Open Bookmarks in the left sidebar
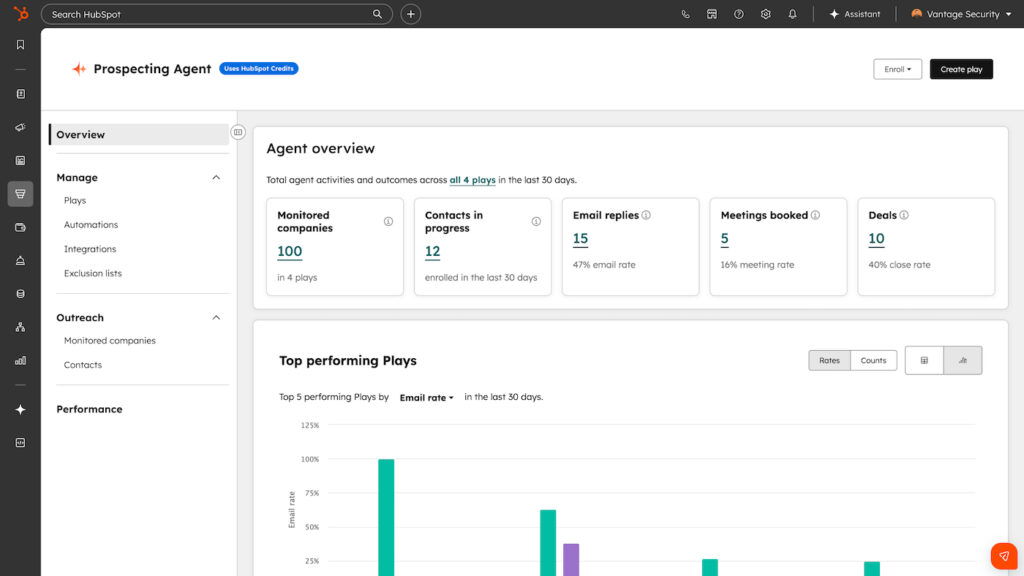 [20, 44]
